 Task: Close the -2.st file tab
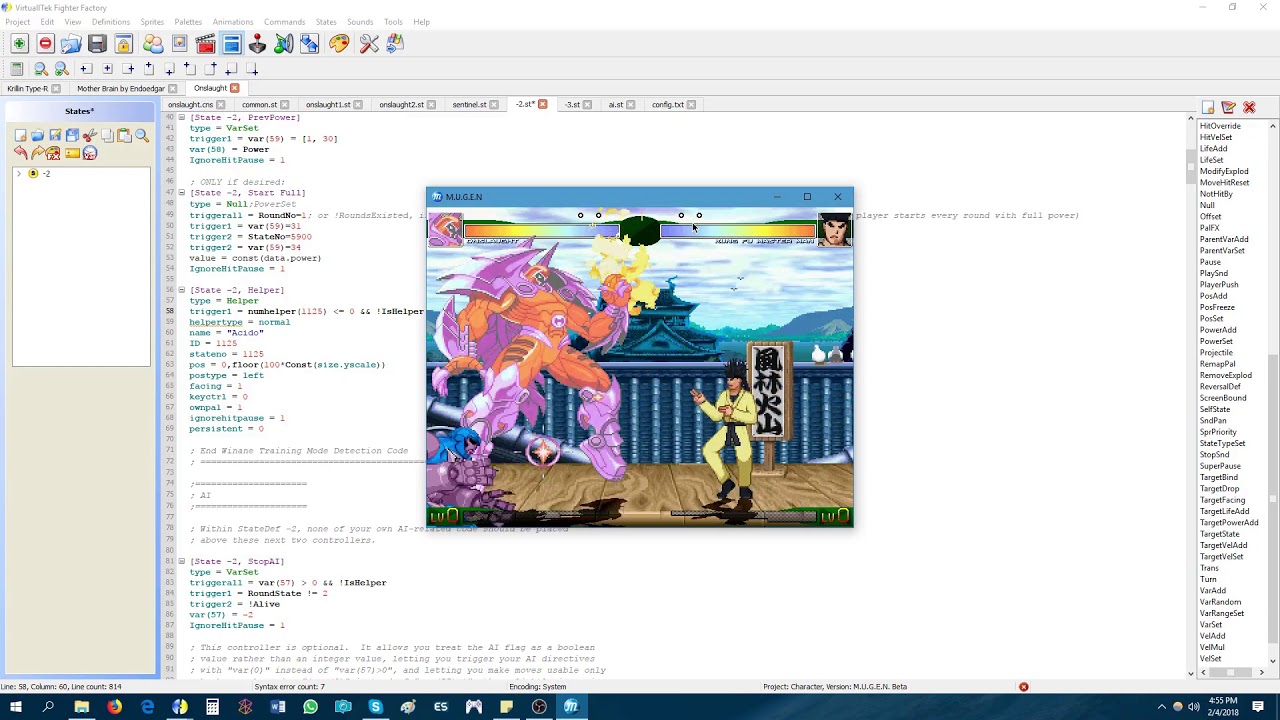(543, 104)
